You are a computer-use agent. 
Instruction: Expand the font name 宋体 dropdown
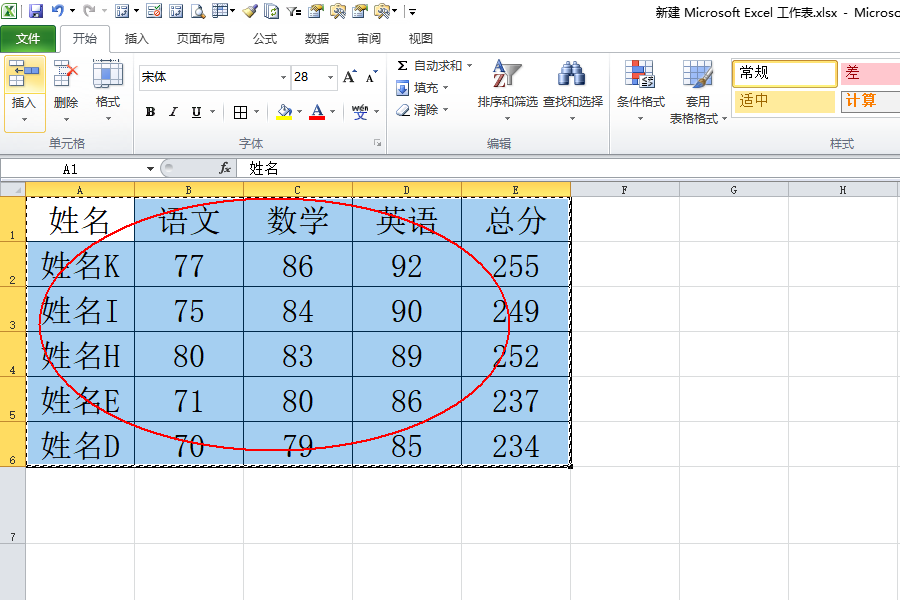[x=283, y=77]
